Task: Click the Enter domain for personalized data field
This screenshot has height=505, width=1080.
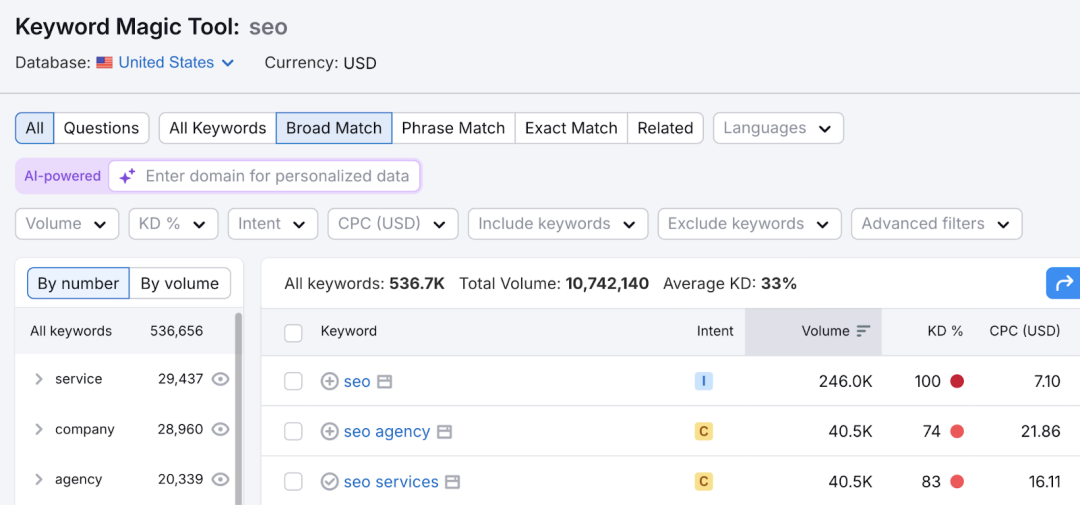Action: (x=277, y=176)
